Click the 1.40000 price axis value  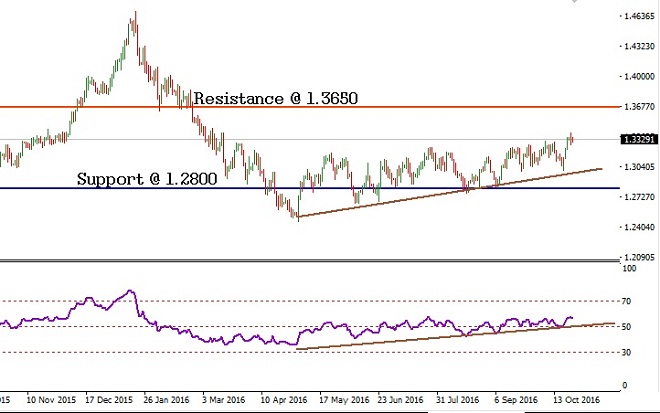click(x=639, y=77)
